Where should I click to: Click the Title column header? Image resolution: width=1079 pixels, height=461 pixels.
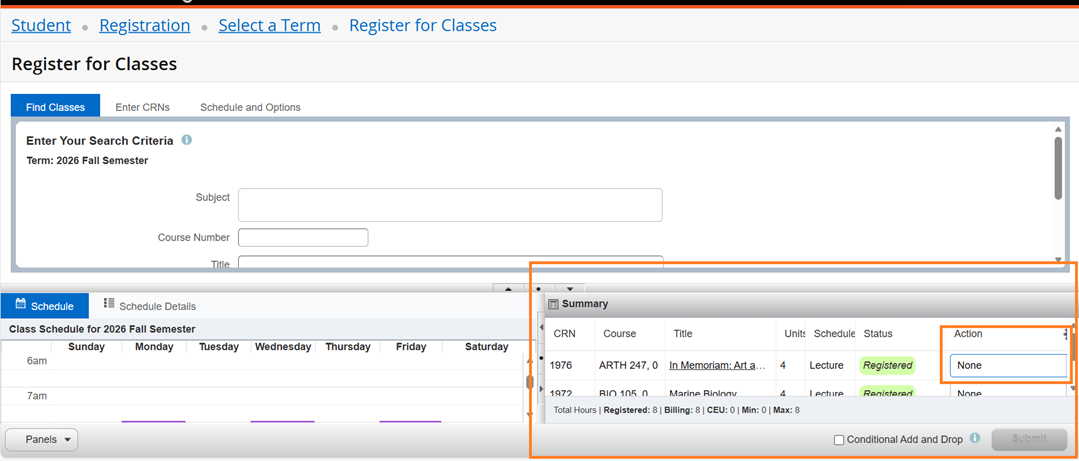pyautogui.click(x=683, y=334)
